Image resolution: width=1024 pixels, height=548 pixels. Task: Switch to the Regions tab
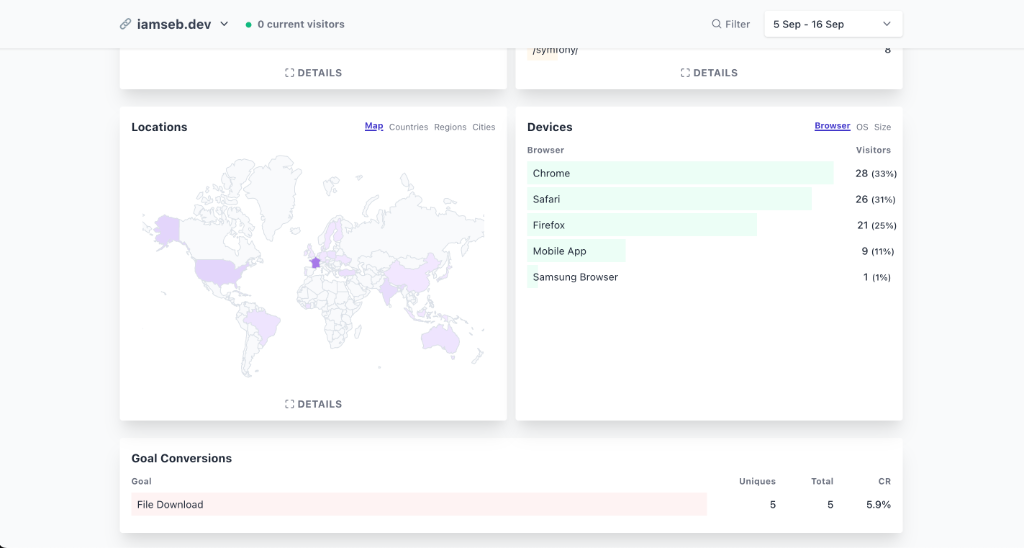coord(450,127)
